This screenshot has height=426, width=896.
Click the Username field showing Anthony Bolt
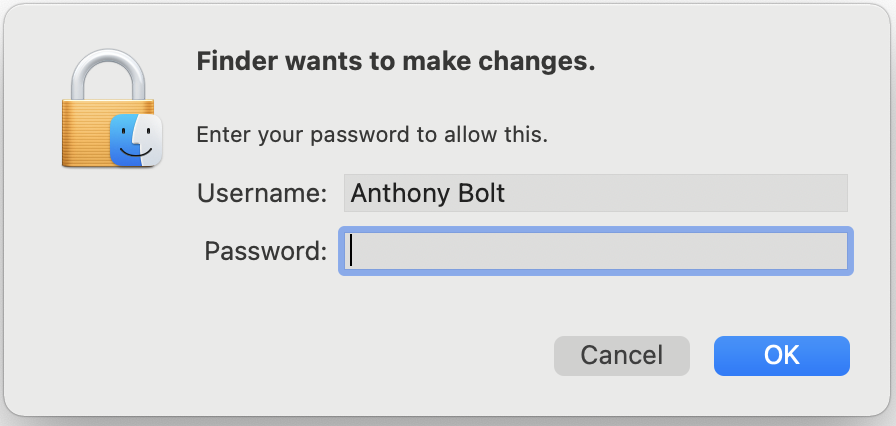(596, 193)
